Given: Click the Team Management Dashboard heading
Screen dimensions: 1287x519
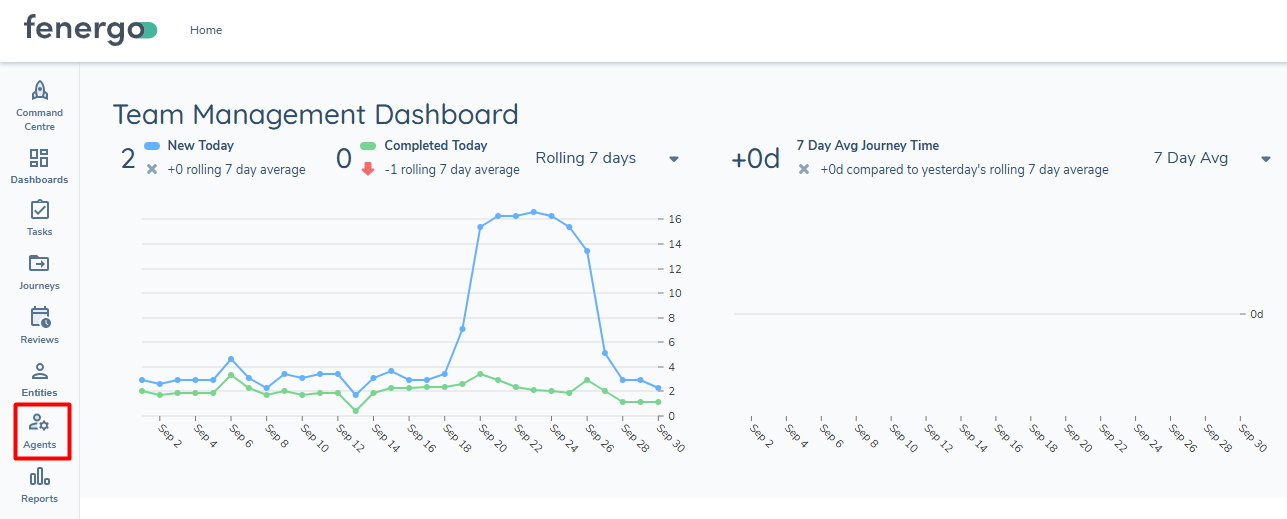Looking at the screenshot, I should 315,114.
